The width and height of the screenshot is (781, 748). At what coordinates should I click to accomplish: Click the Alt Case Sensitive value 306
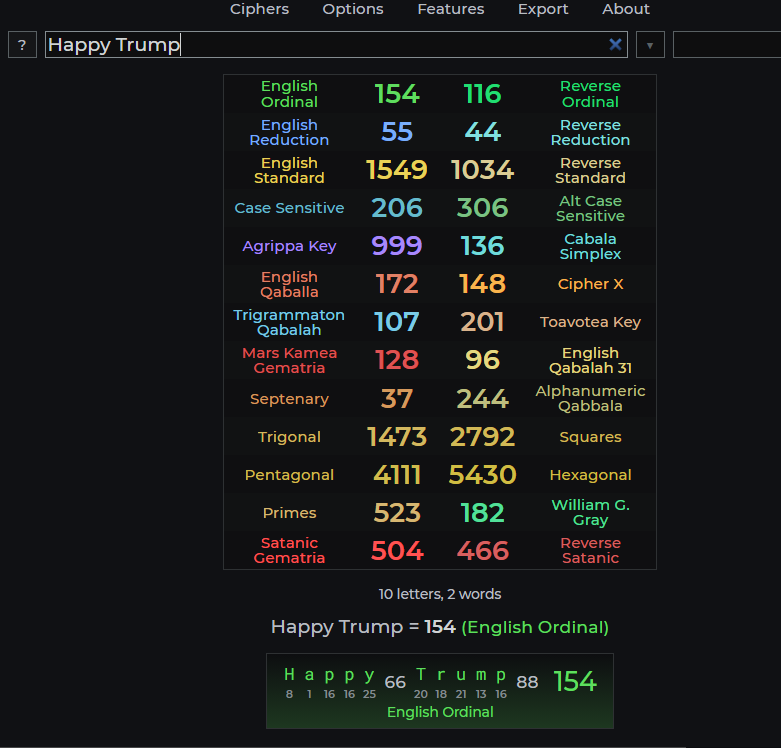click(x=482, y=208)
